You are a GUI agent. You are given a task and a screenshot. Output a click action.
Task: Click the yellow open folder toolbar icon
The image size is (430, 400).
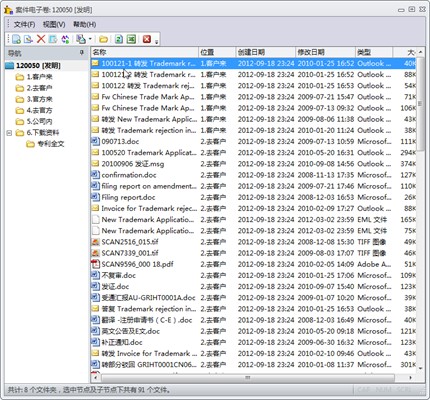(103, 39)
